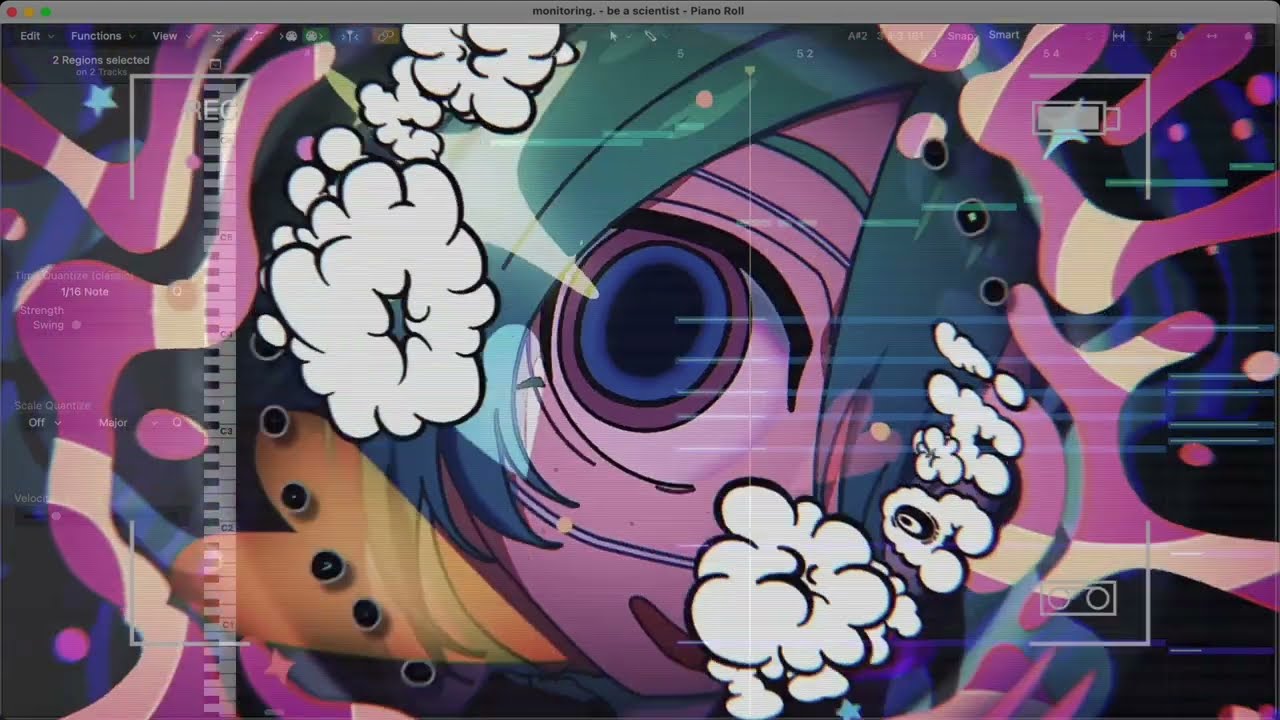Toggle the blue Catch Playhead button
Screen dimensions: 1280x720
350,36
